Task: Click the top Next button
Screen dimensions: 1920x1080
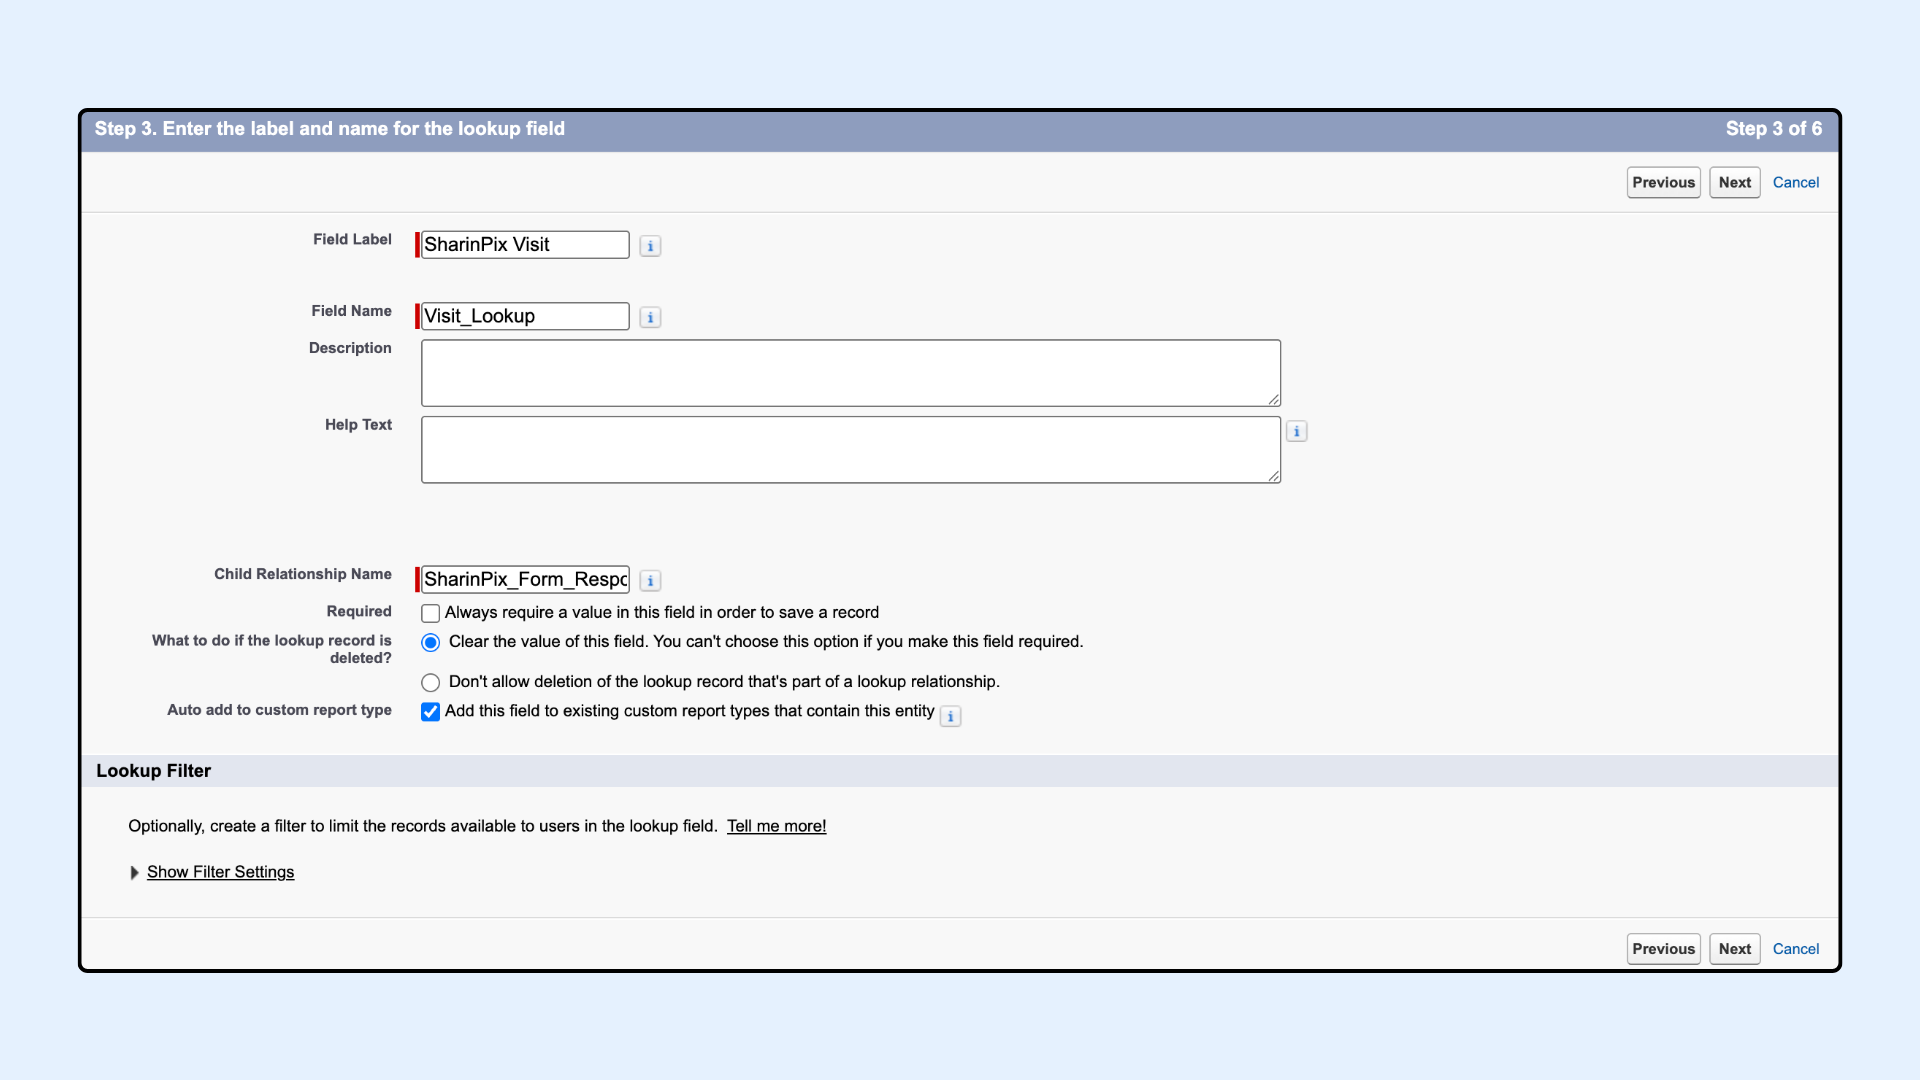Action: pyautogui.click(x=1734, y=182)
